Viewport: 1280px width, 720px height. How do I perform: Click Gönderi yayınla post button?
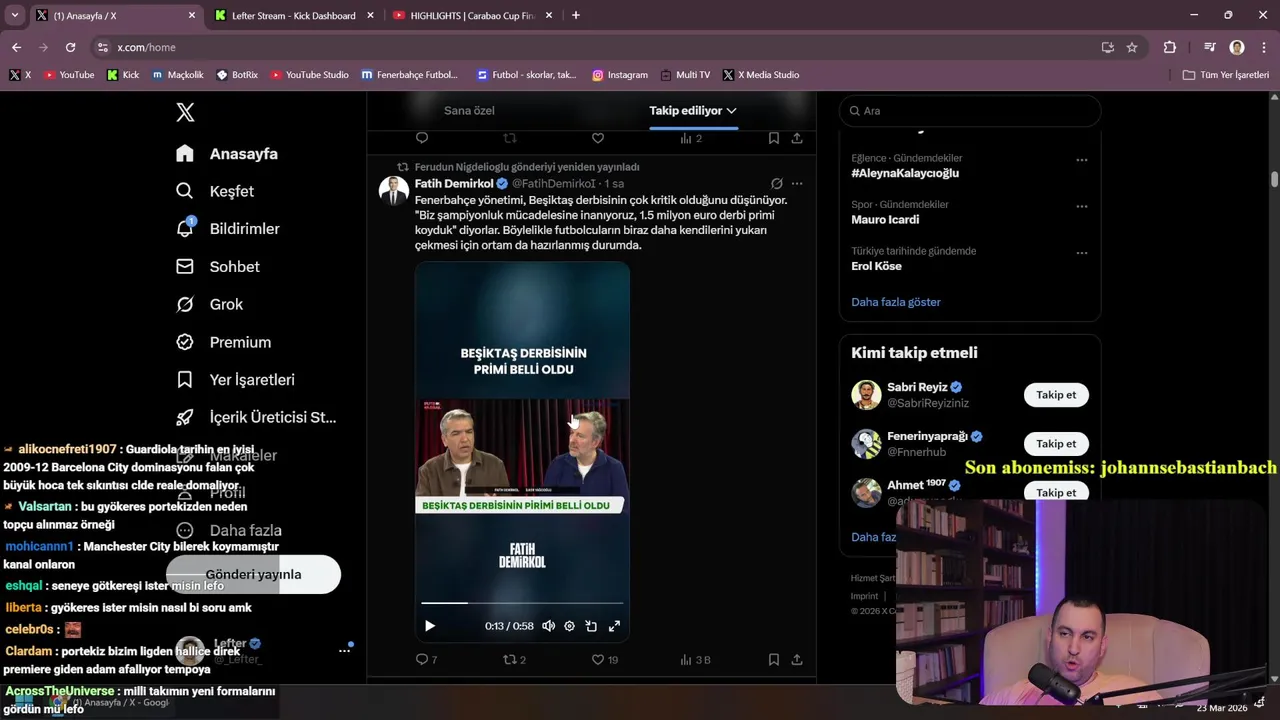(x=253, y=575)
